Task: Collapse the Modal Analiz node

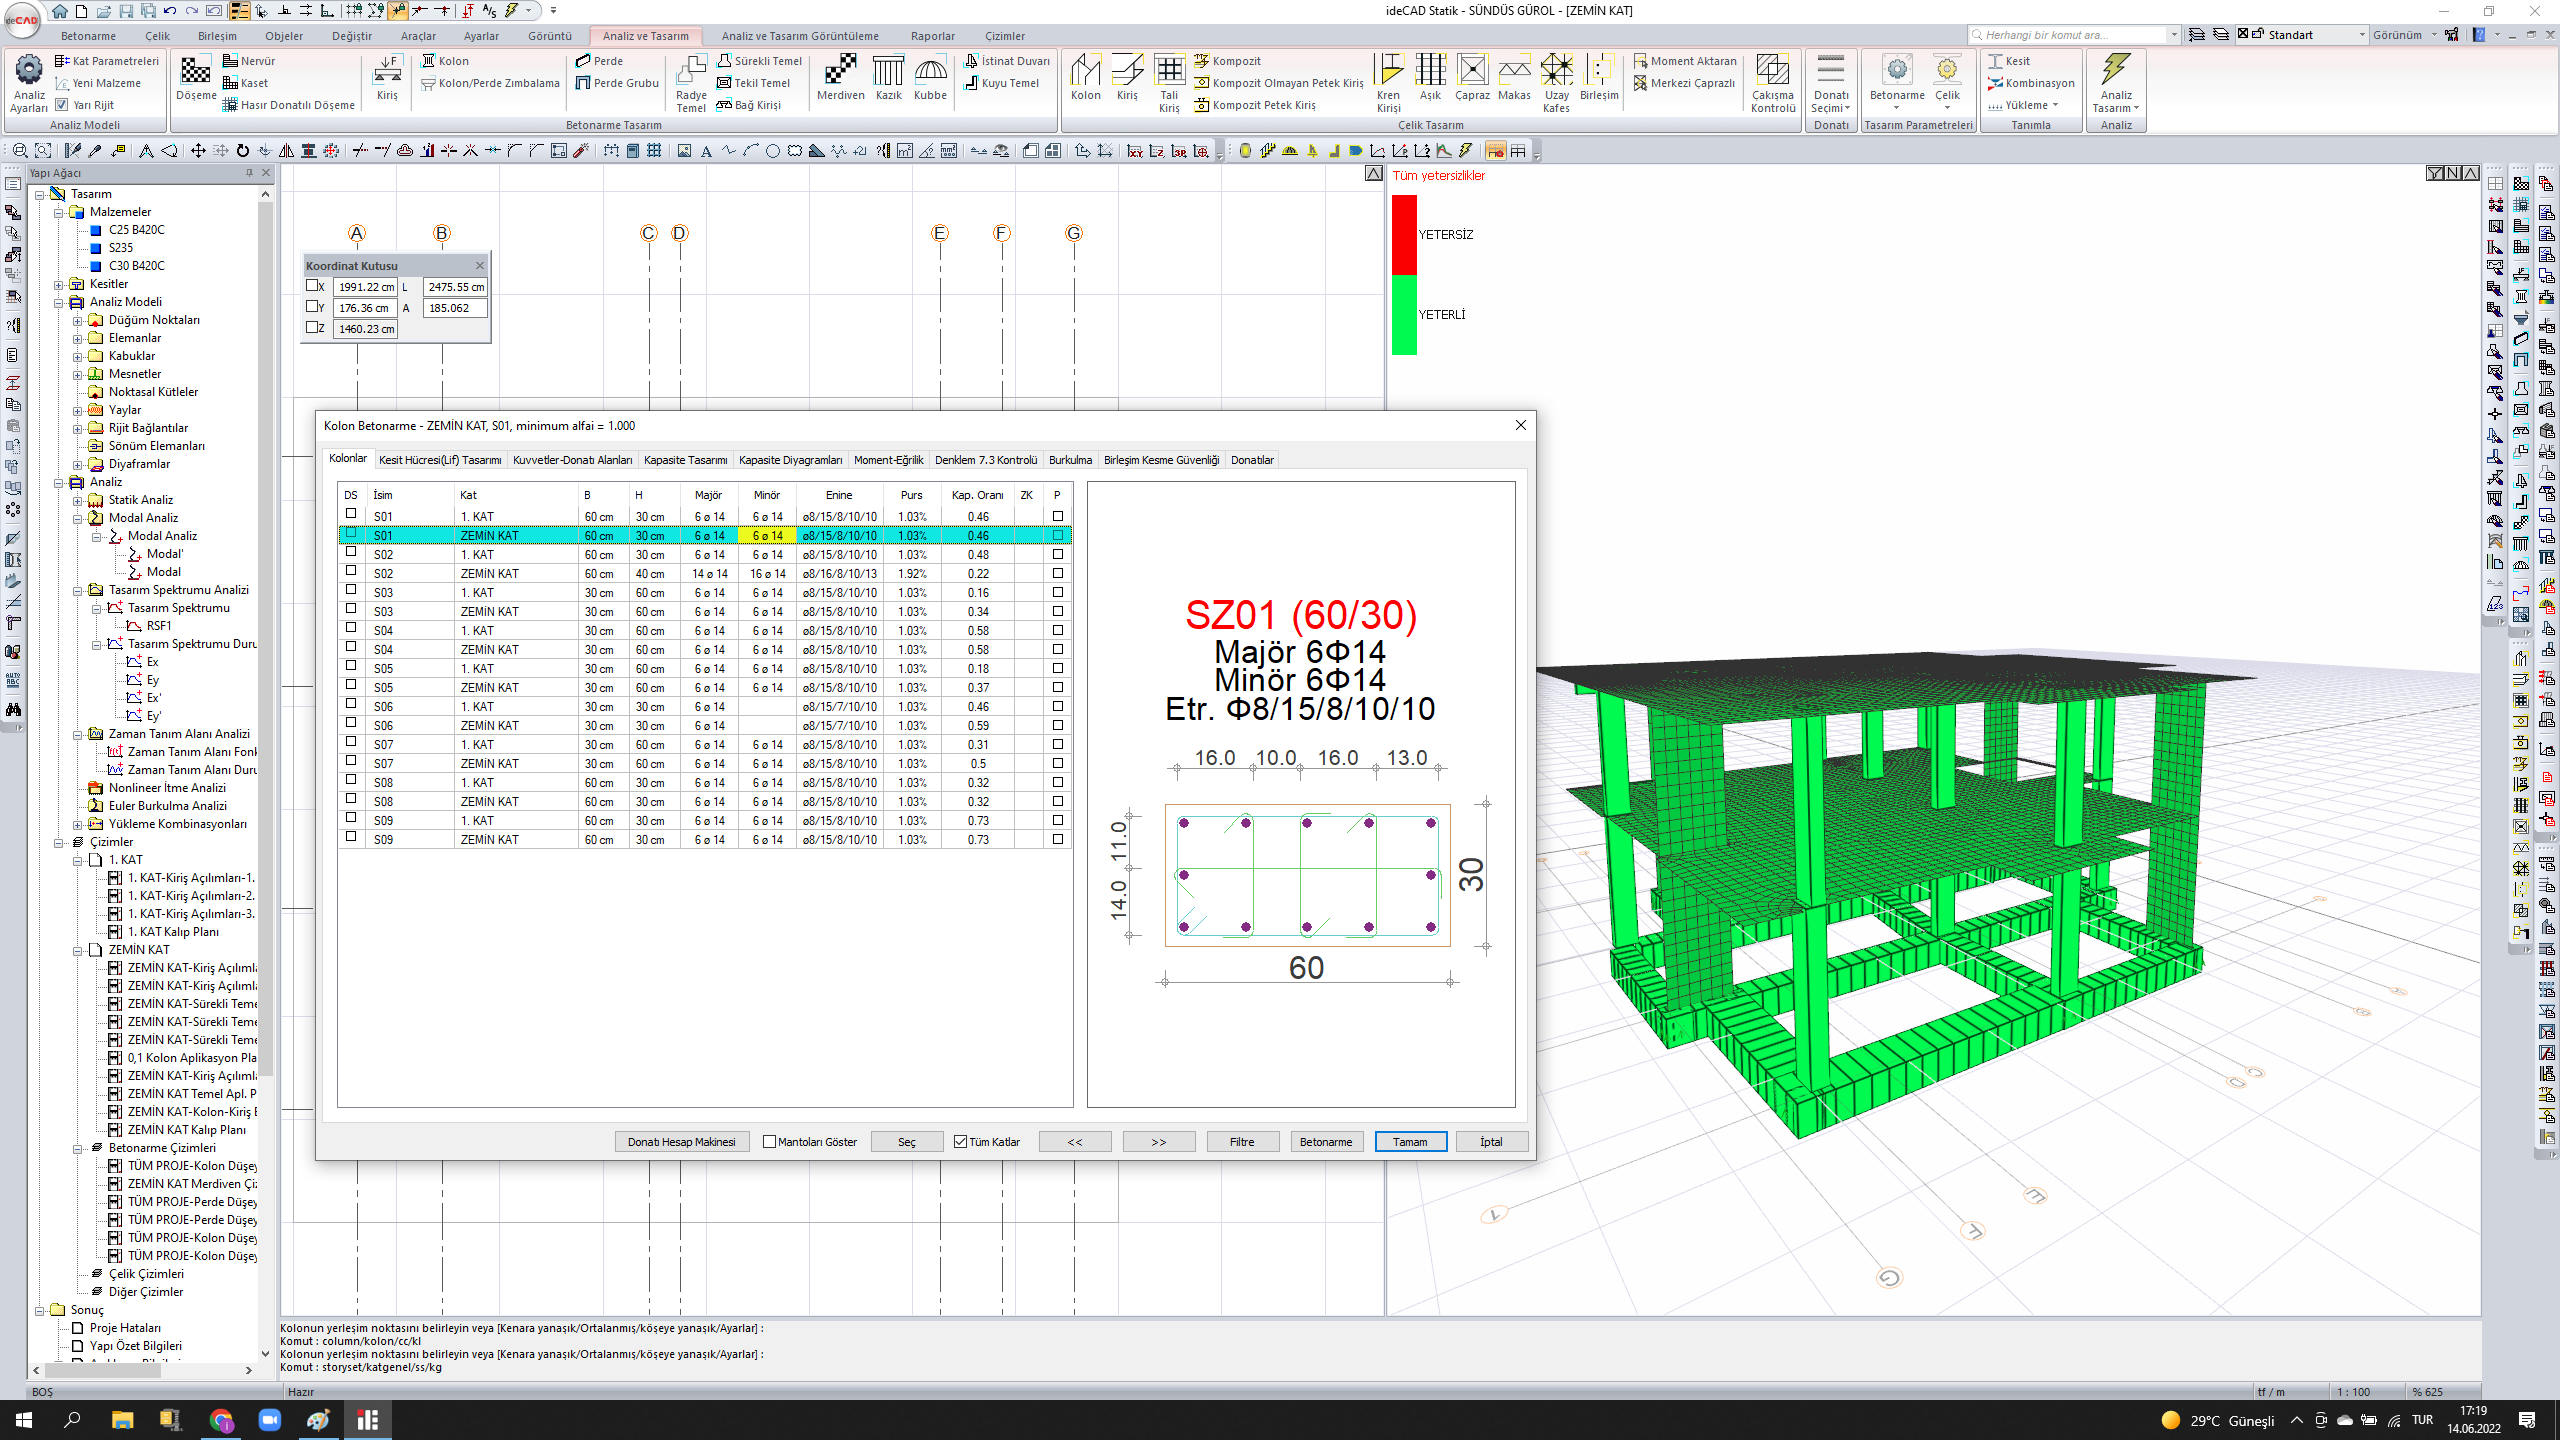Action: pyautogui.click(x=78, y=518)
